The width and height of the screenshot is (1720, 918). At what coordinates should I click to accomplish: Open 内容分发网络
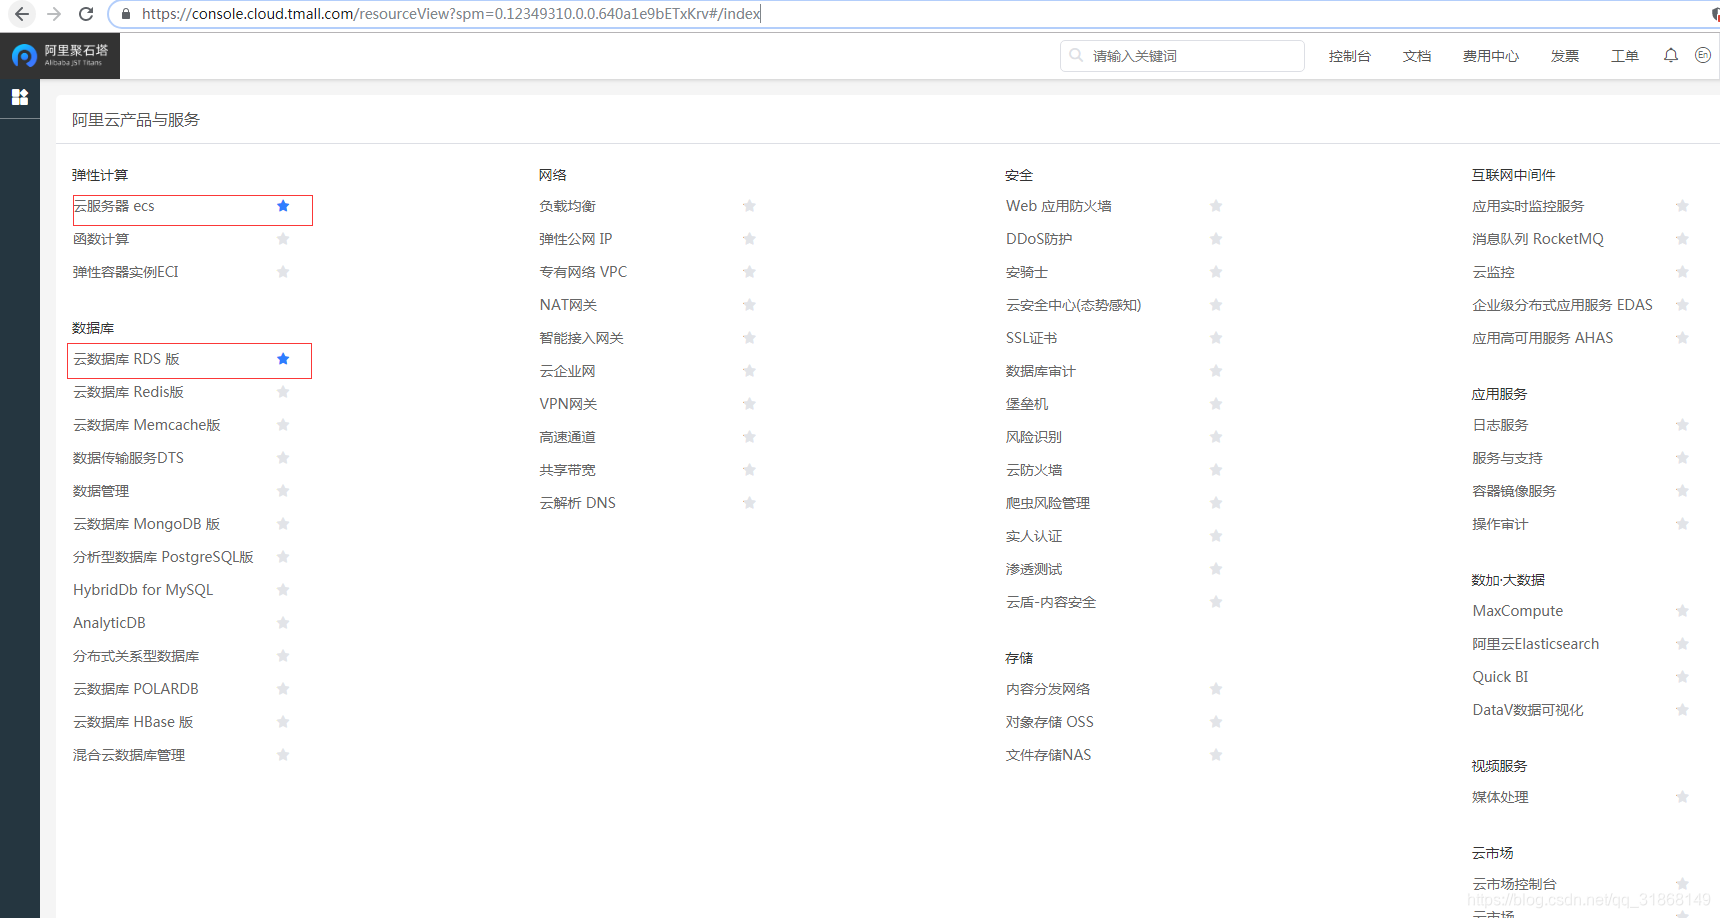(1048, 689)
